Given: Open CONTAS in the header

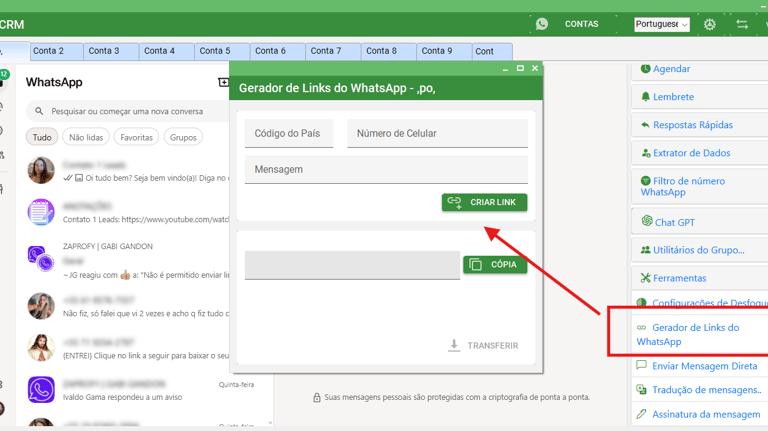Looking at the screenshot, I should [581, 24].
